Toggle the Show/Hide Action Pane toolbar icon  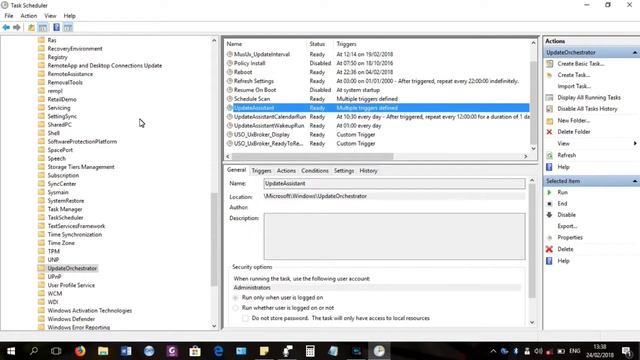pos(68,27)
